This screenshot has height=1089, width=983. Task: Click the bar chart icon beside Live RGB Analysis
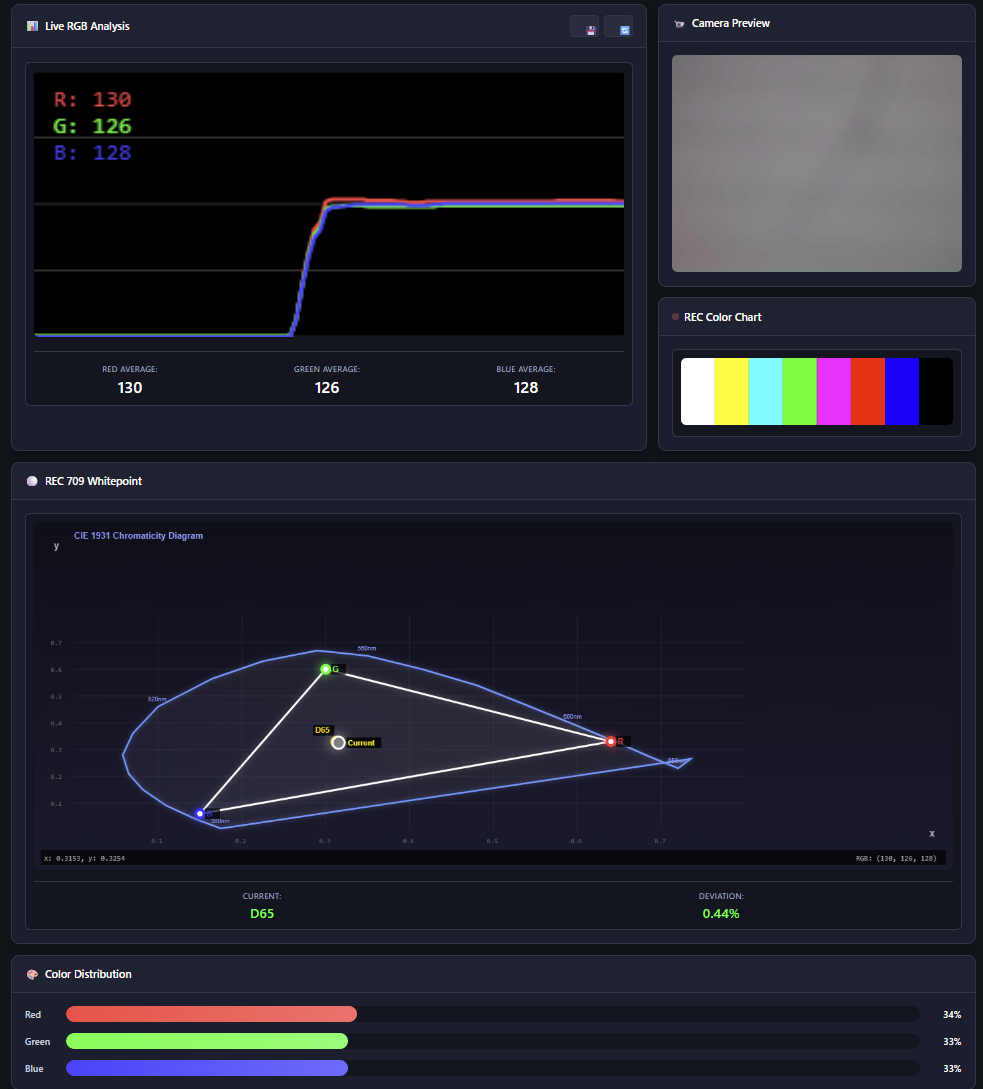(x=31, y=25)
